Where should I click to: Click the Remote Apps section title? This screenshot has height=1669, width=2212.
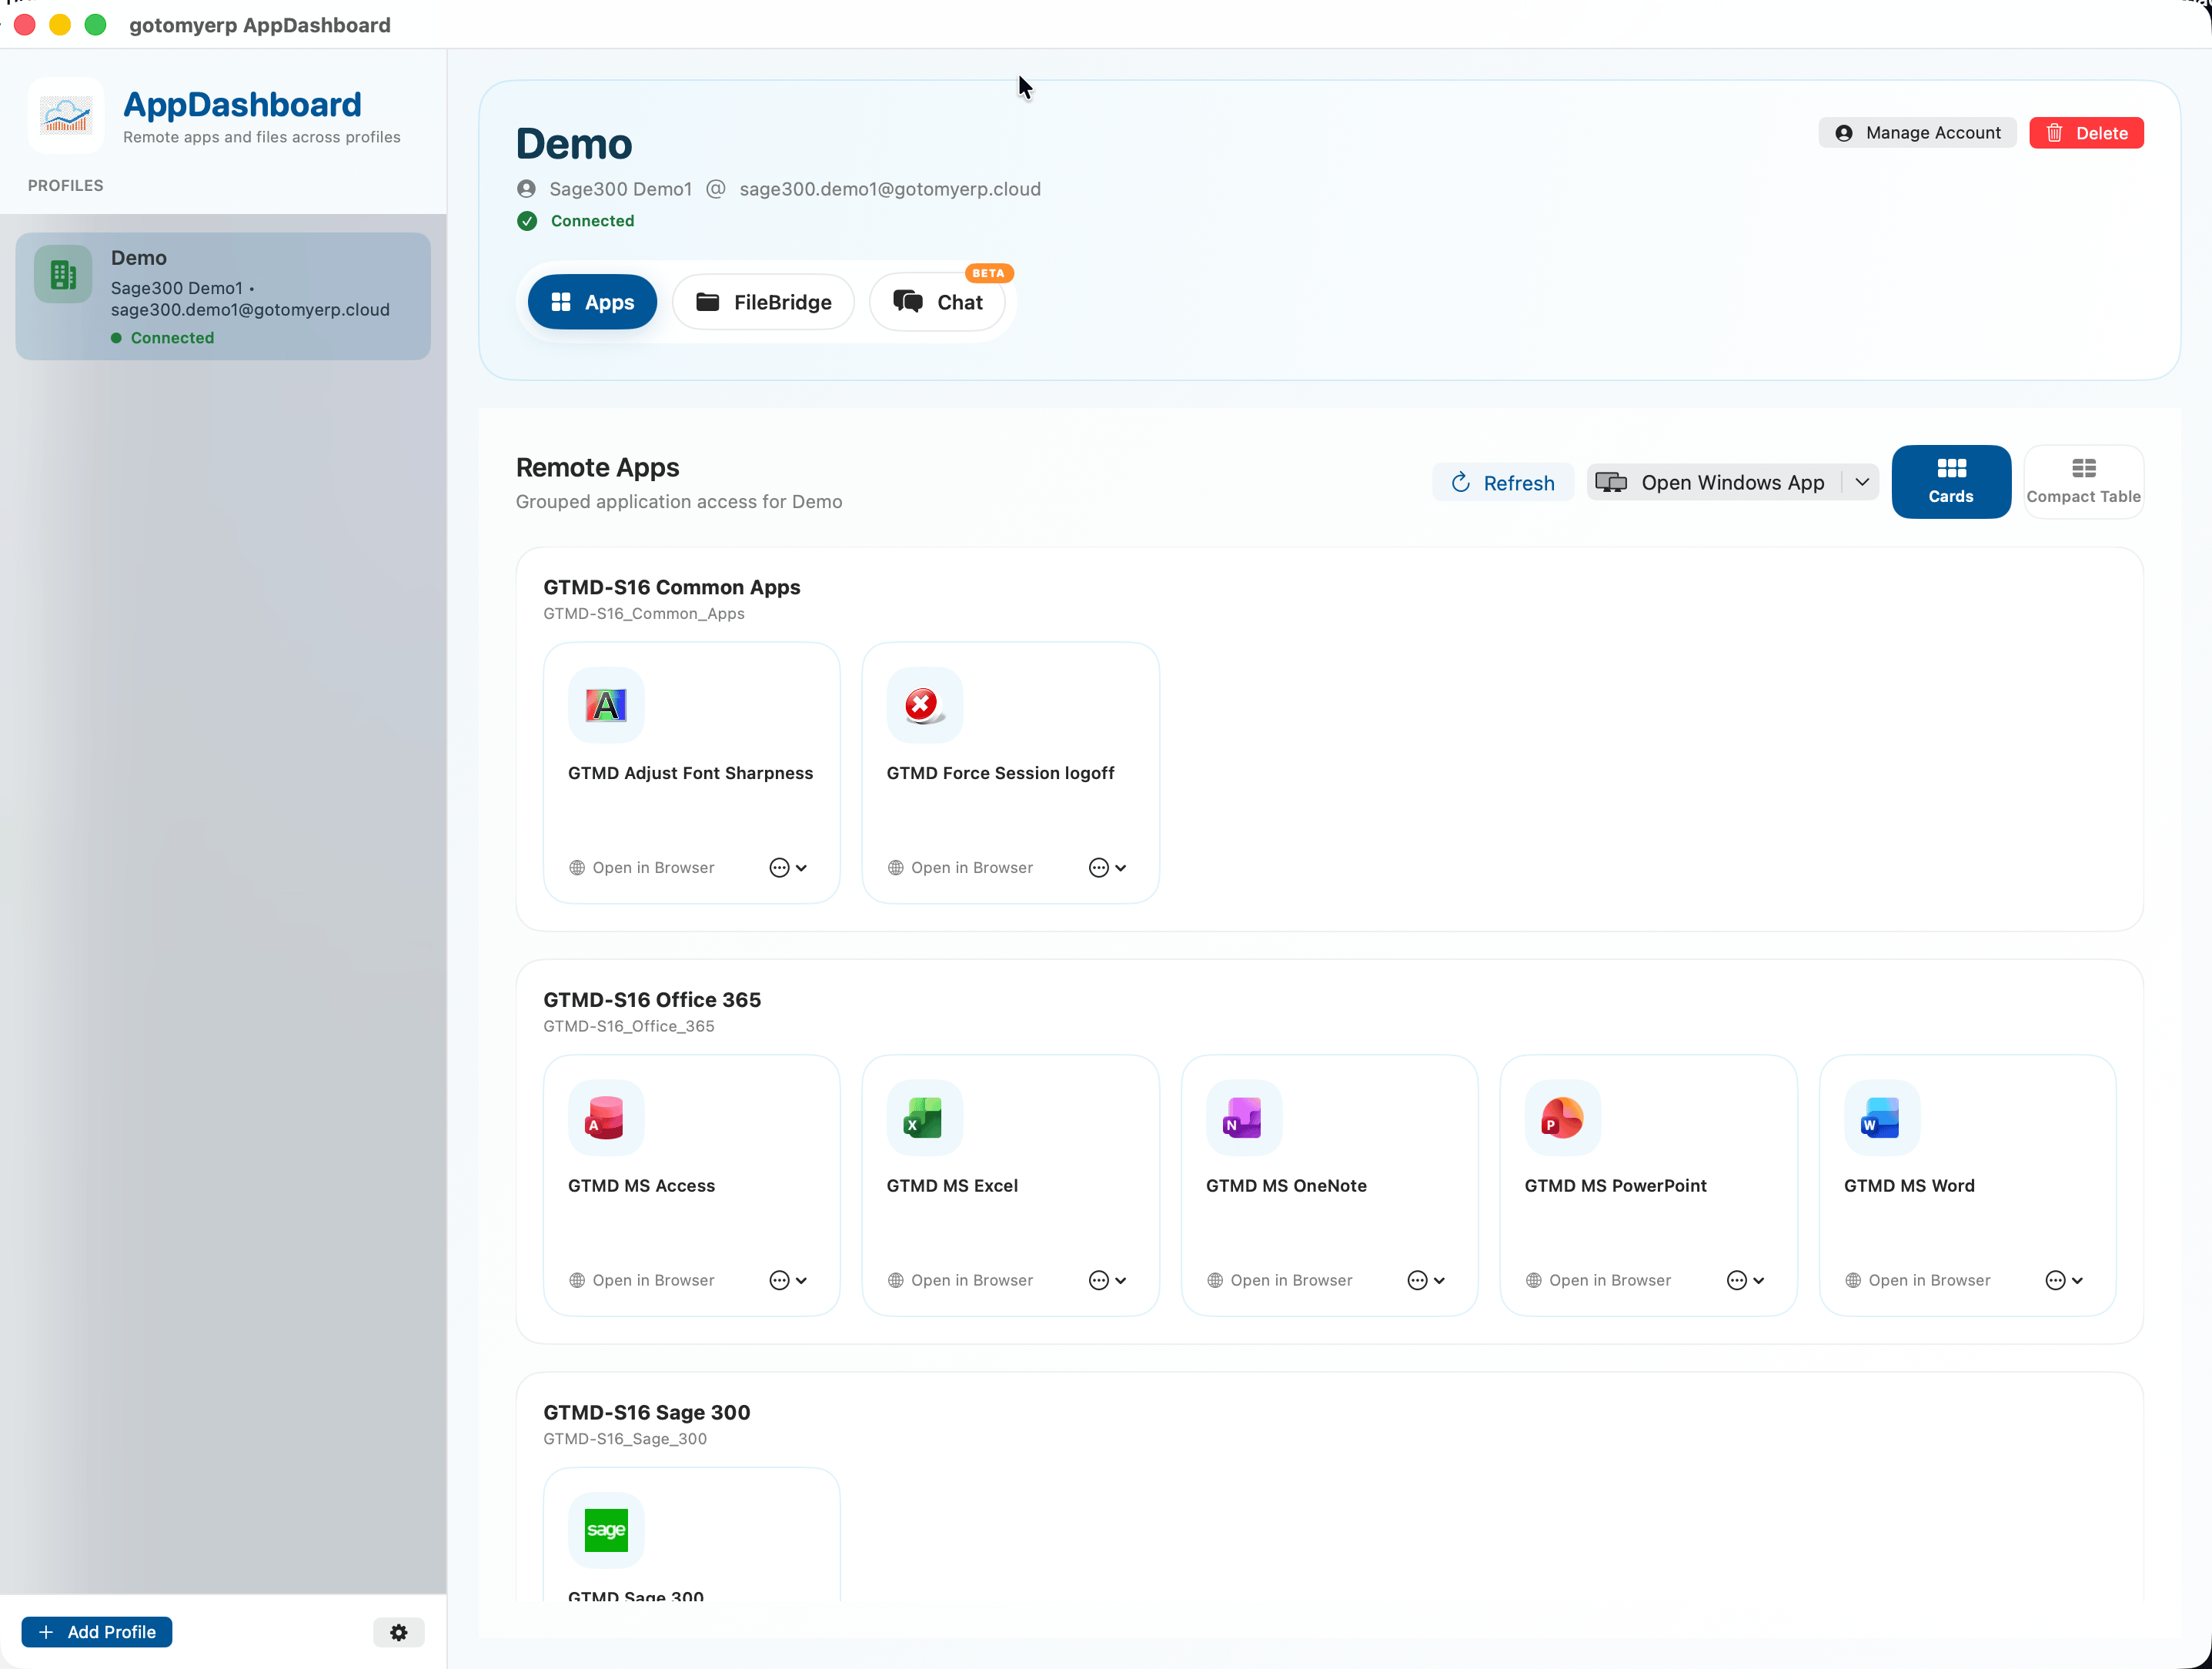point(597,467)
